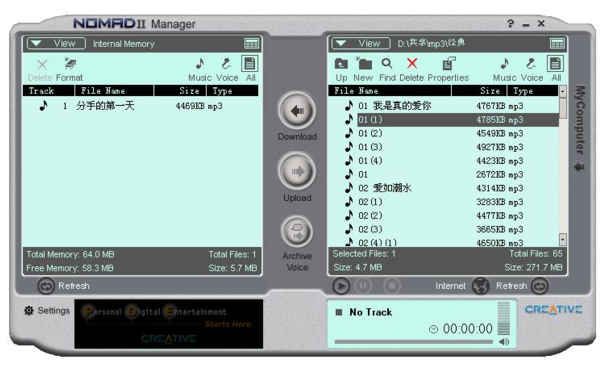Click red Delete icon in computer panel
The width and height of the screenshot is (600, 381).
(x=412, y=70)
